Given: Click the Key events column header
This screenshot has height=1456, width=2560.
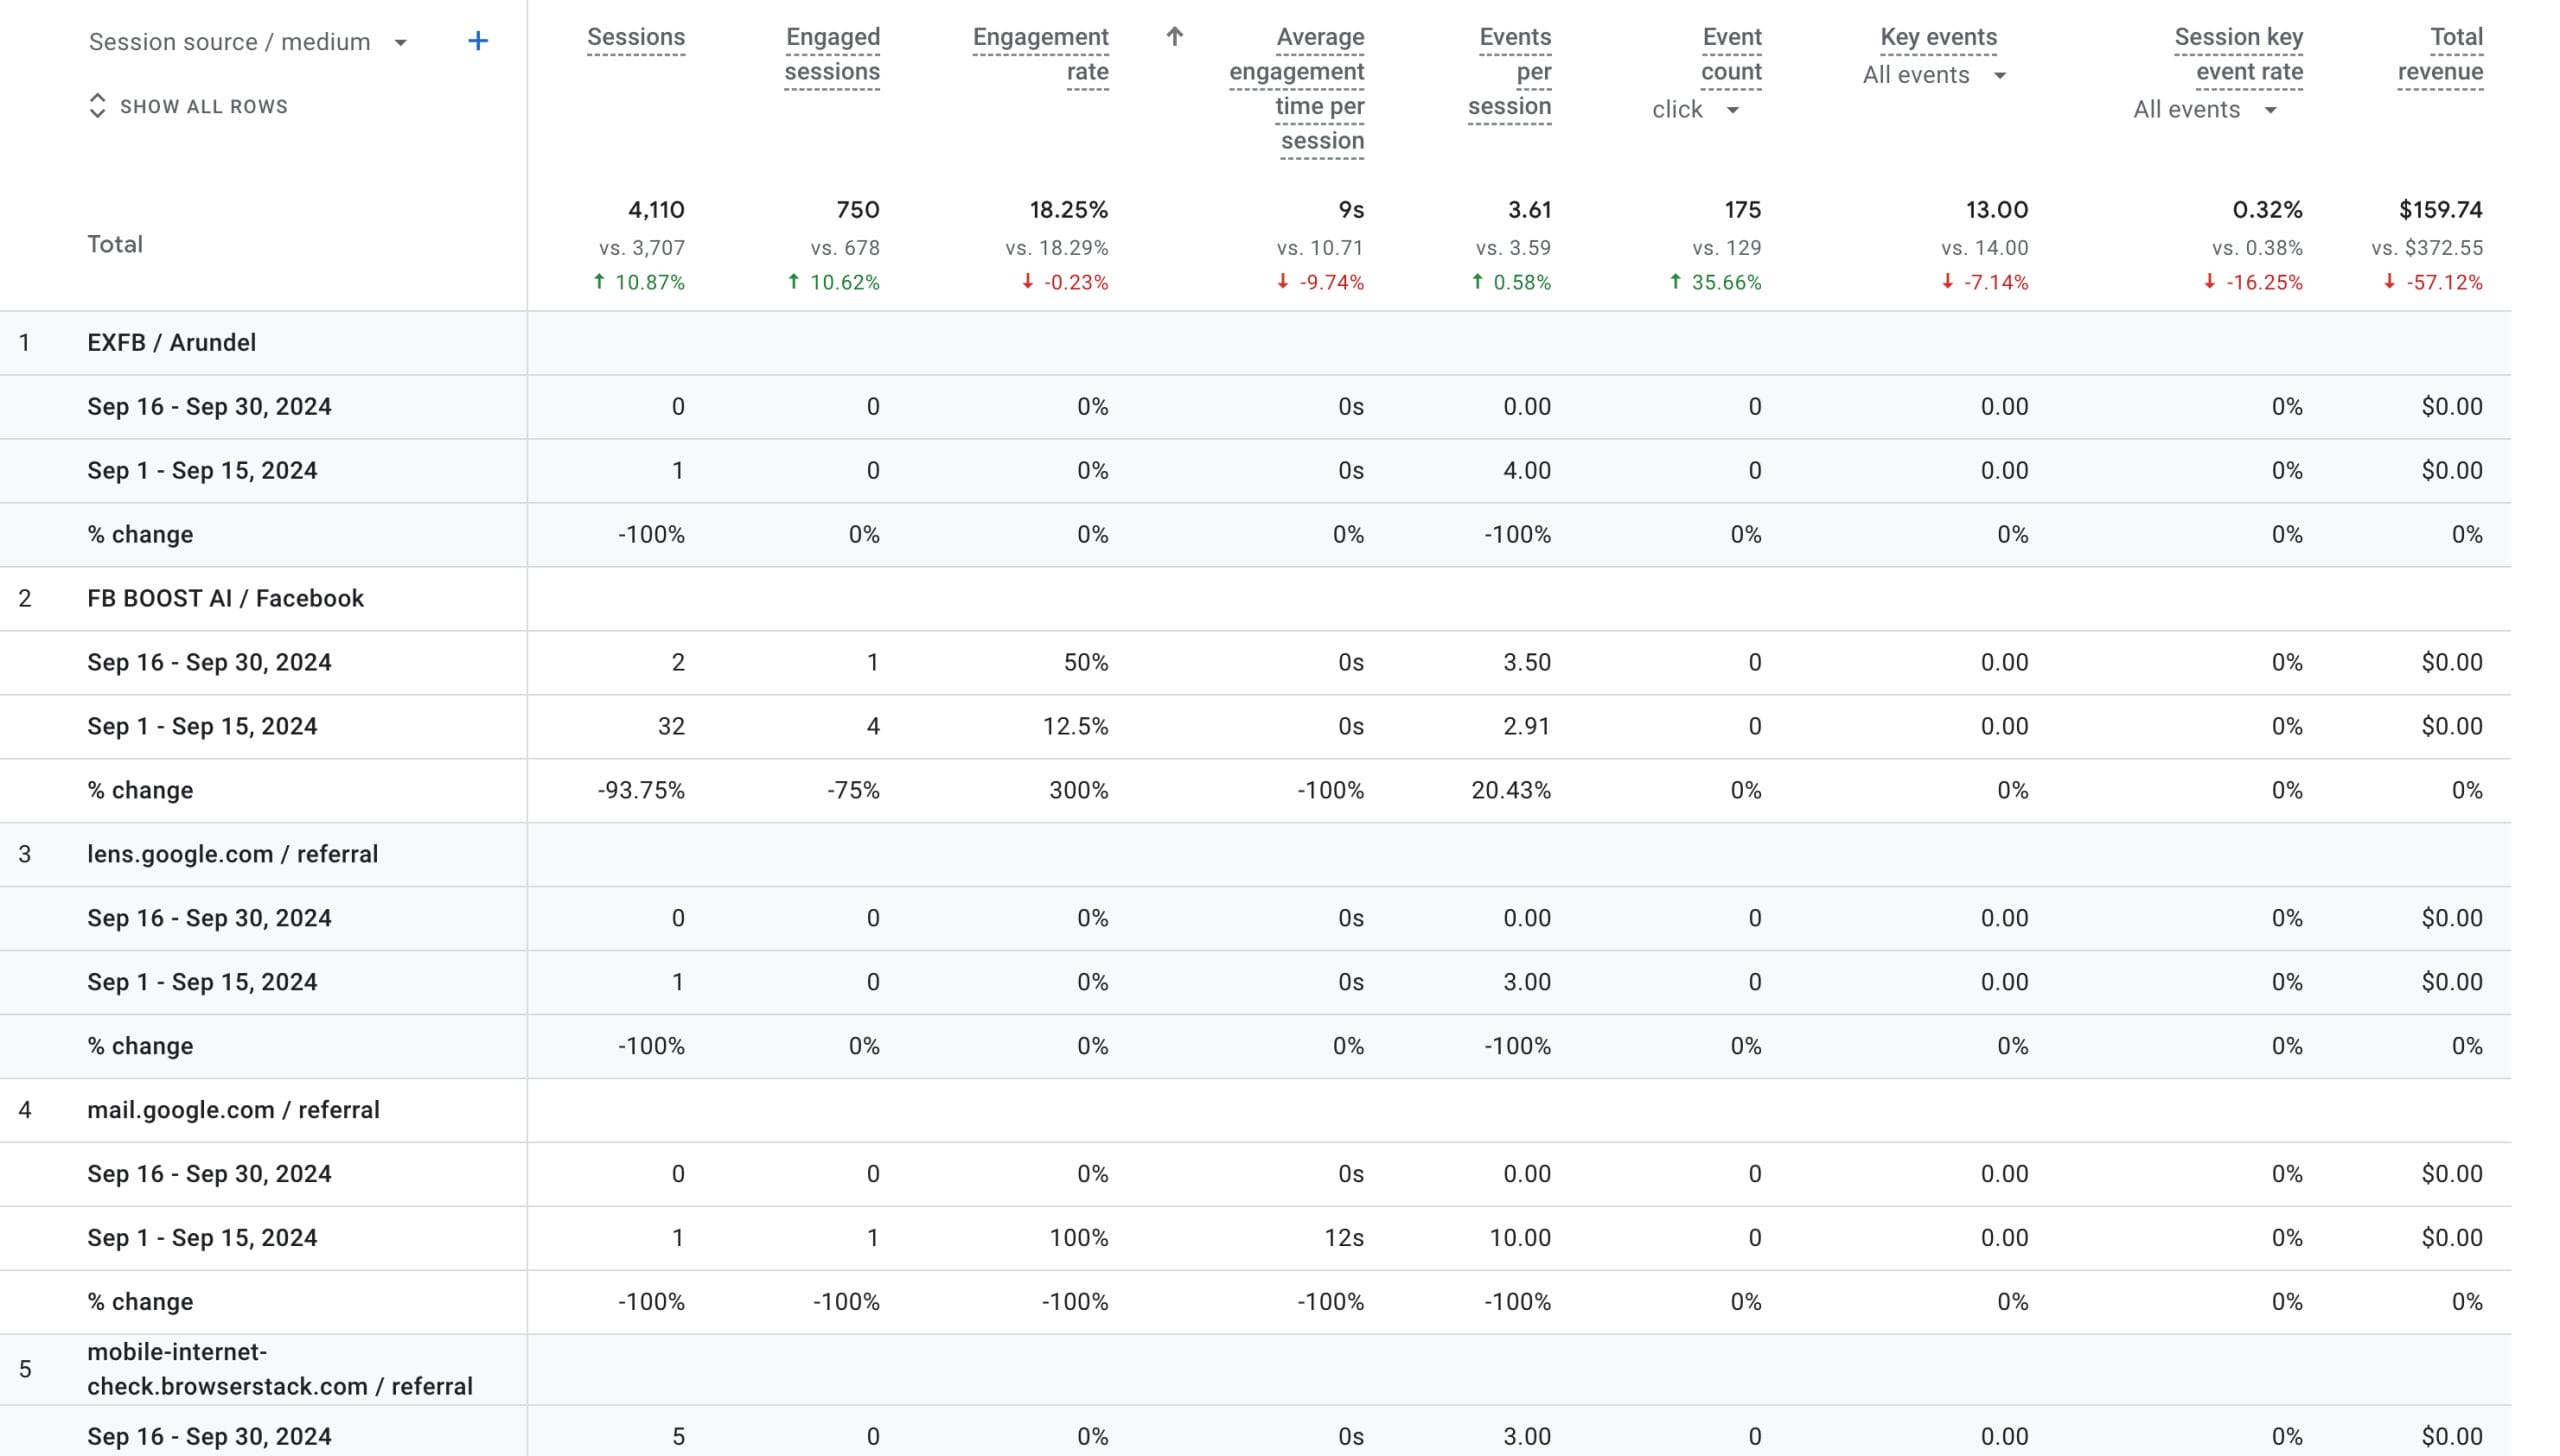Looking at the screenshot, I should (x=1938, y=37).
